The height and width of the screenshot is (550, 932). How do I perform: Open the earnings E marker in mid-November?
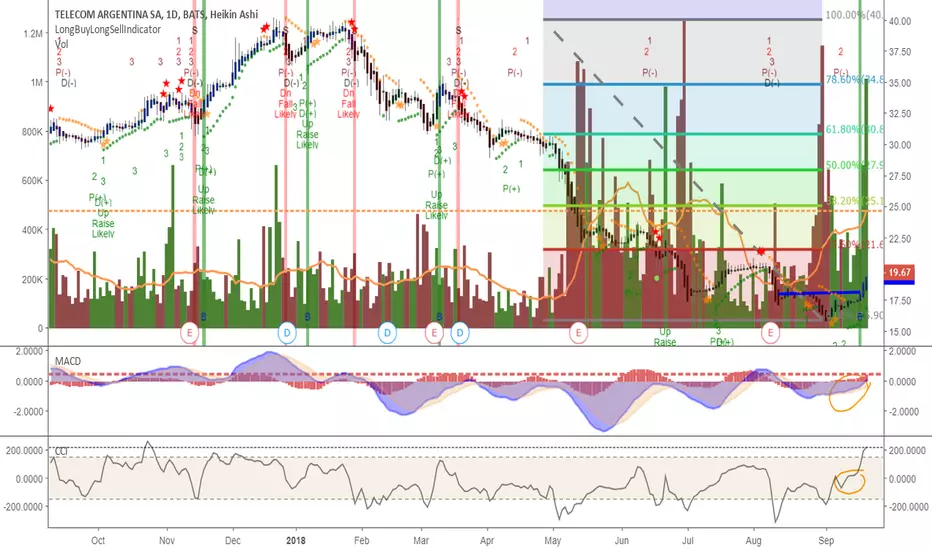click(190, 332)
